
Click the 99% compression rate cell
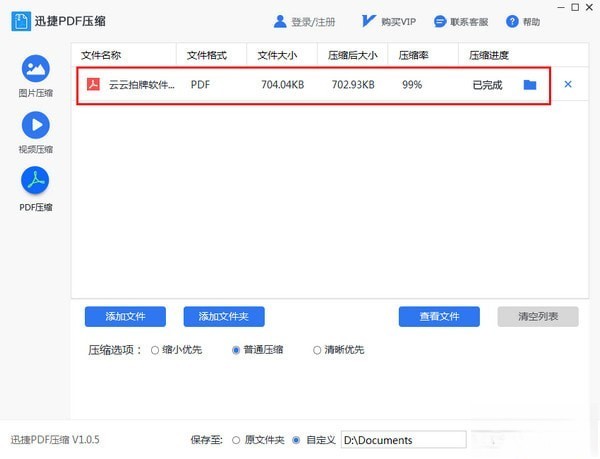(x=412, y=85)
